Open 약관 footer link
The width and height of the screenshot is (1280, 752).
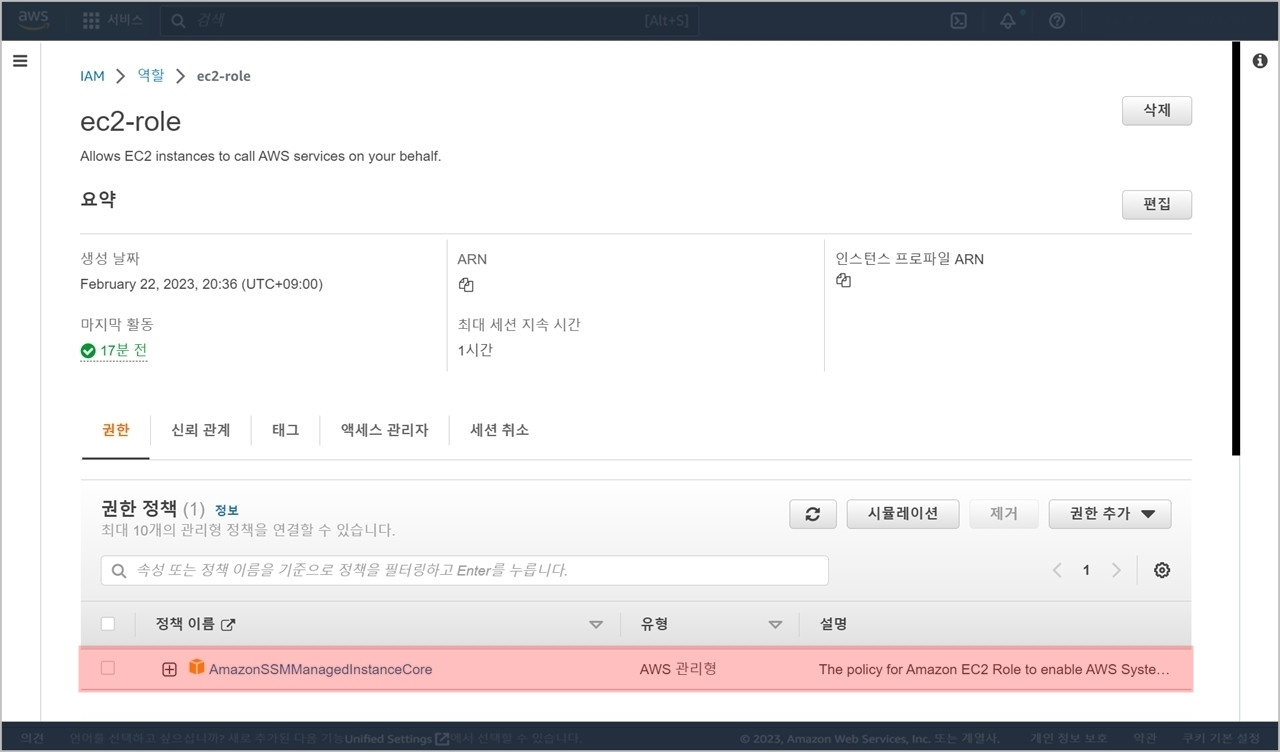tap(1145, 739)
